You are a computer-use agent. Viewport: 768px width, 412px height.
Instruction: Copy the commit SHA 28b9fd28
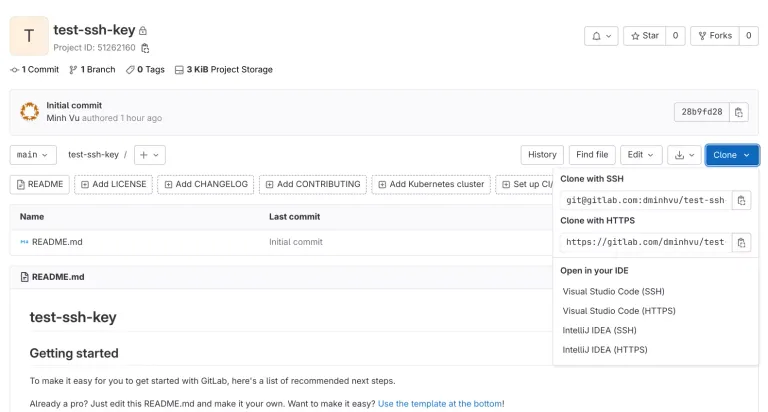[x=739, y=112]
